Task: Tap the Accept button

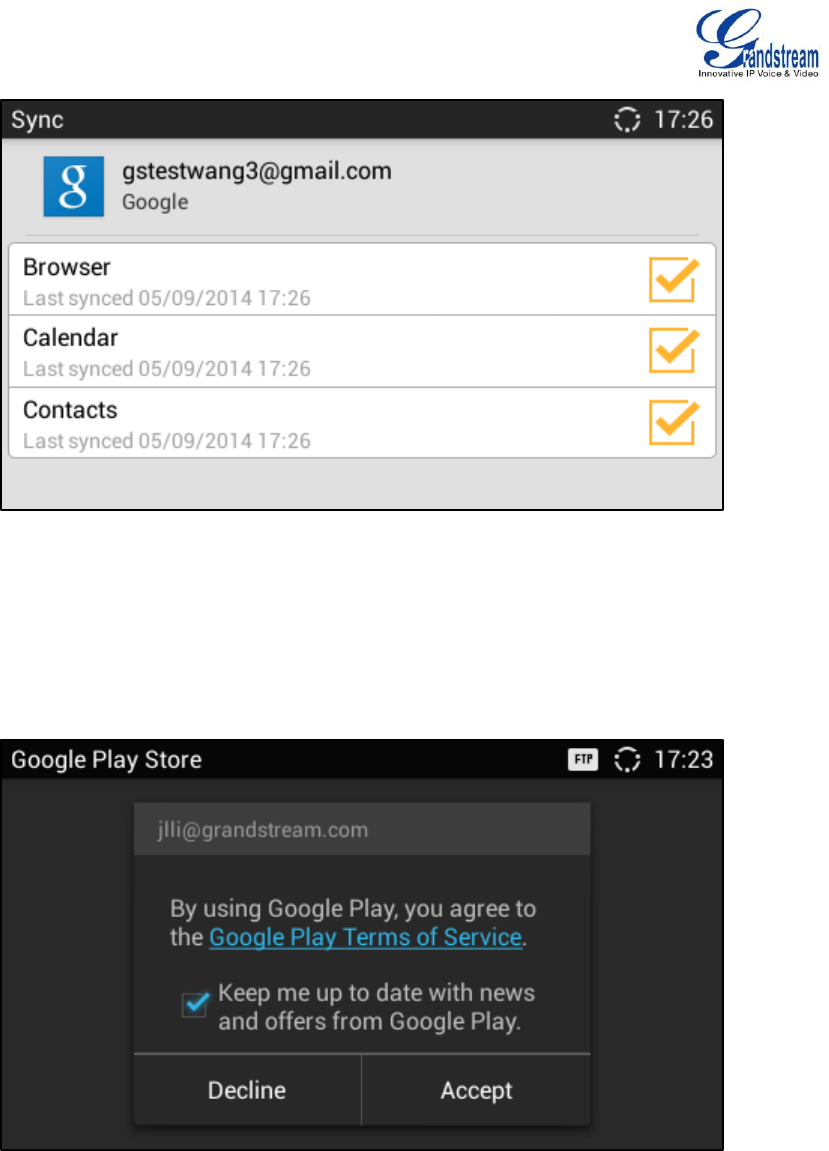Action: click(477, 1090)
